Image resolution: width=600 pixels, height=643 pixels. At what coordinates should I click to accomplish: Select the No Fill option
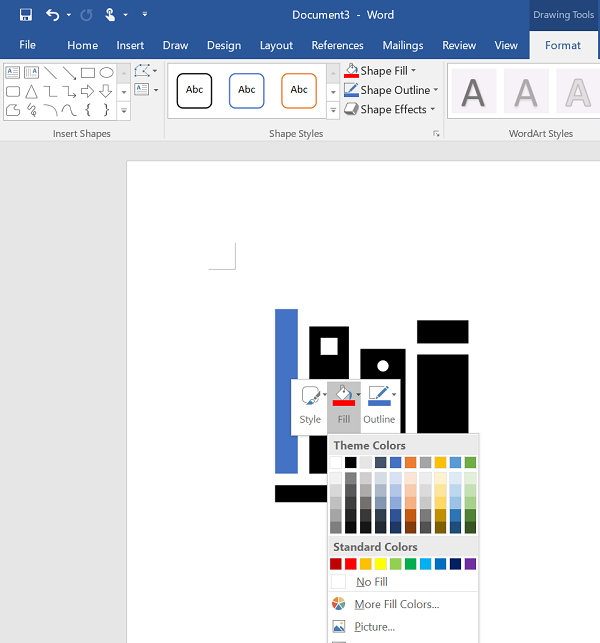click(371, 582)
